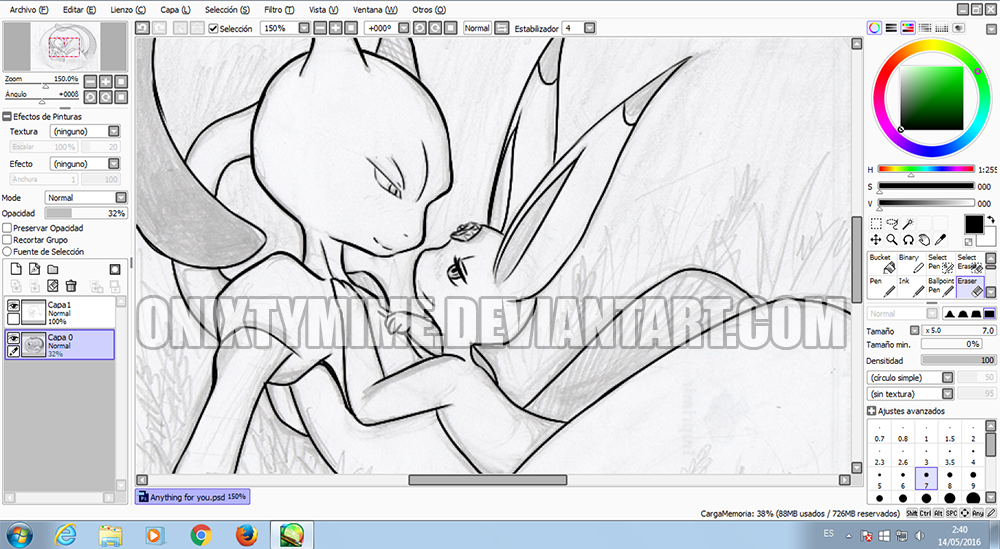Viewport: 1000px width, 549px height.
Task: Collapse Efectos de Pinturas section
Action: point(7,117)
